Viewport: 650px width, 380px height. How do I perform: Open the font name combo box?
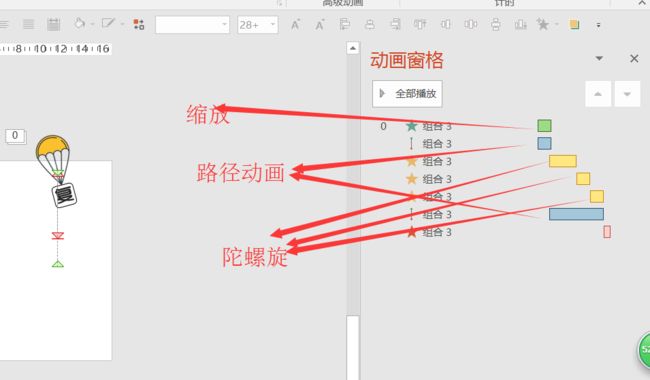(192, 24)
